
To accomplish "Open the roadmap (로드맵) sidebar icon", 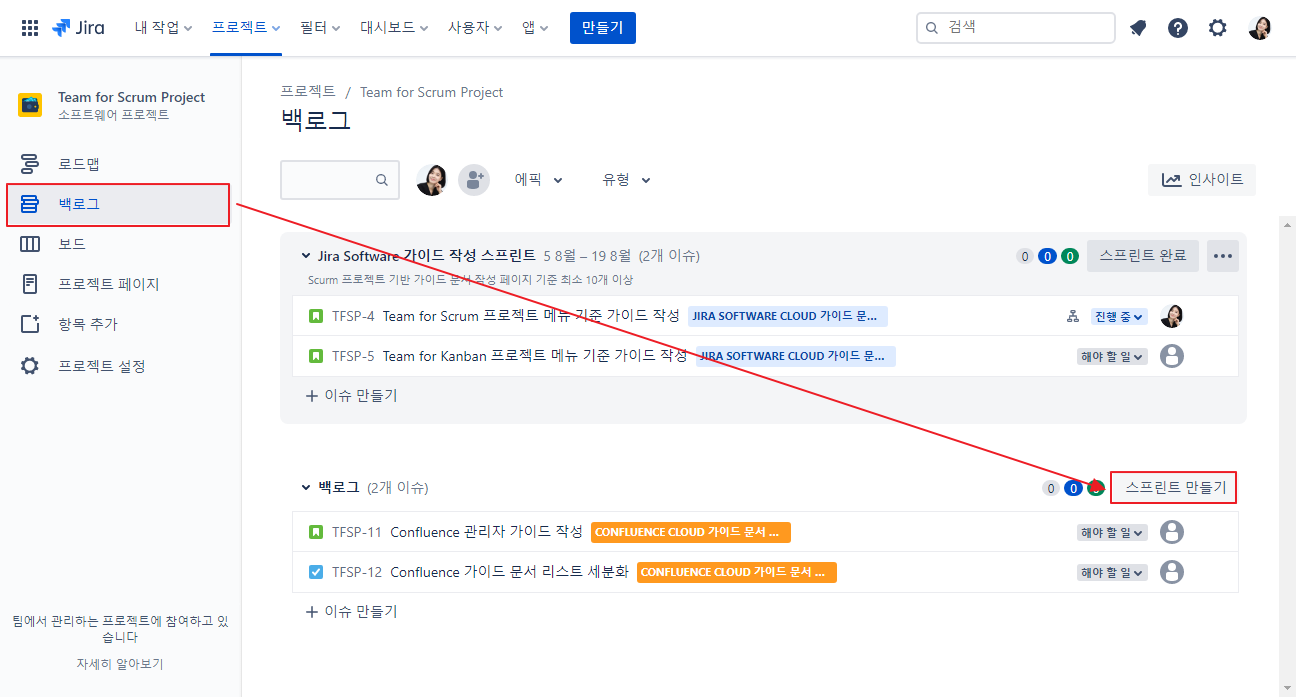I will click(30, 164).
